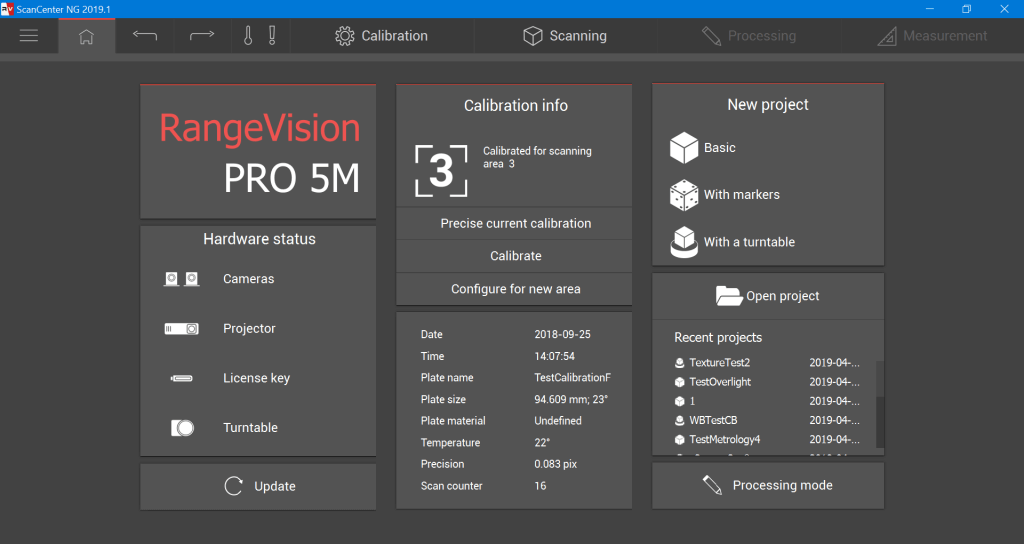Open the hamburger menu
The image size is (1024, 544).
(x=29, y=36)
